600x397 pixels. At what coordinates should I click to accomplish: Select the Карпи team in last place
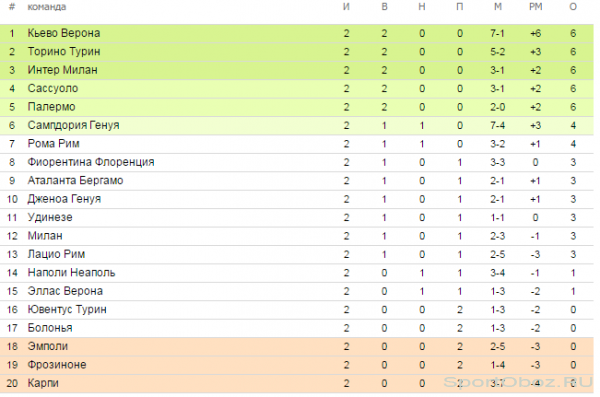[x=43, y=383]
